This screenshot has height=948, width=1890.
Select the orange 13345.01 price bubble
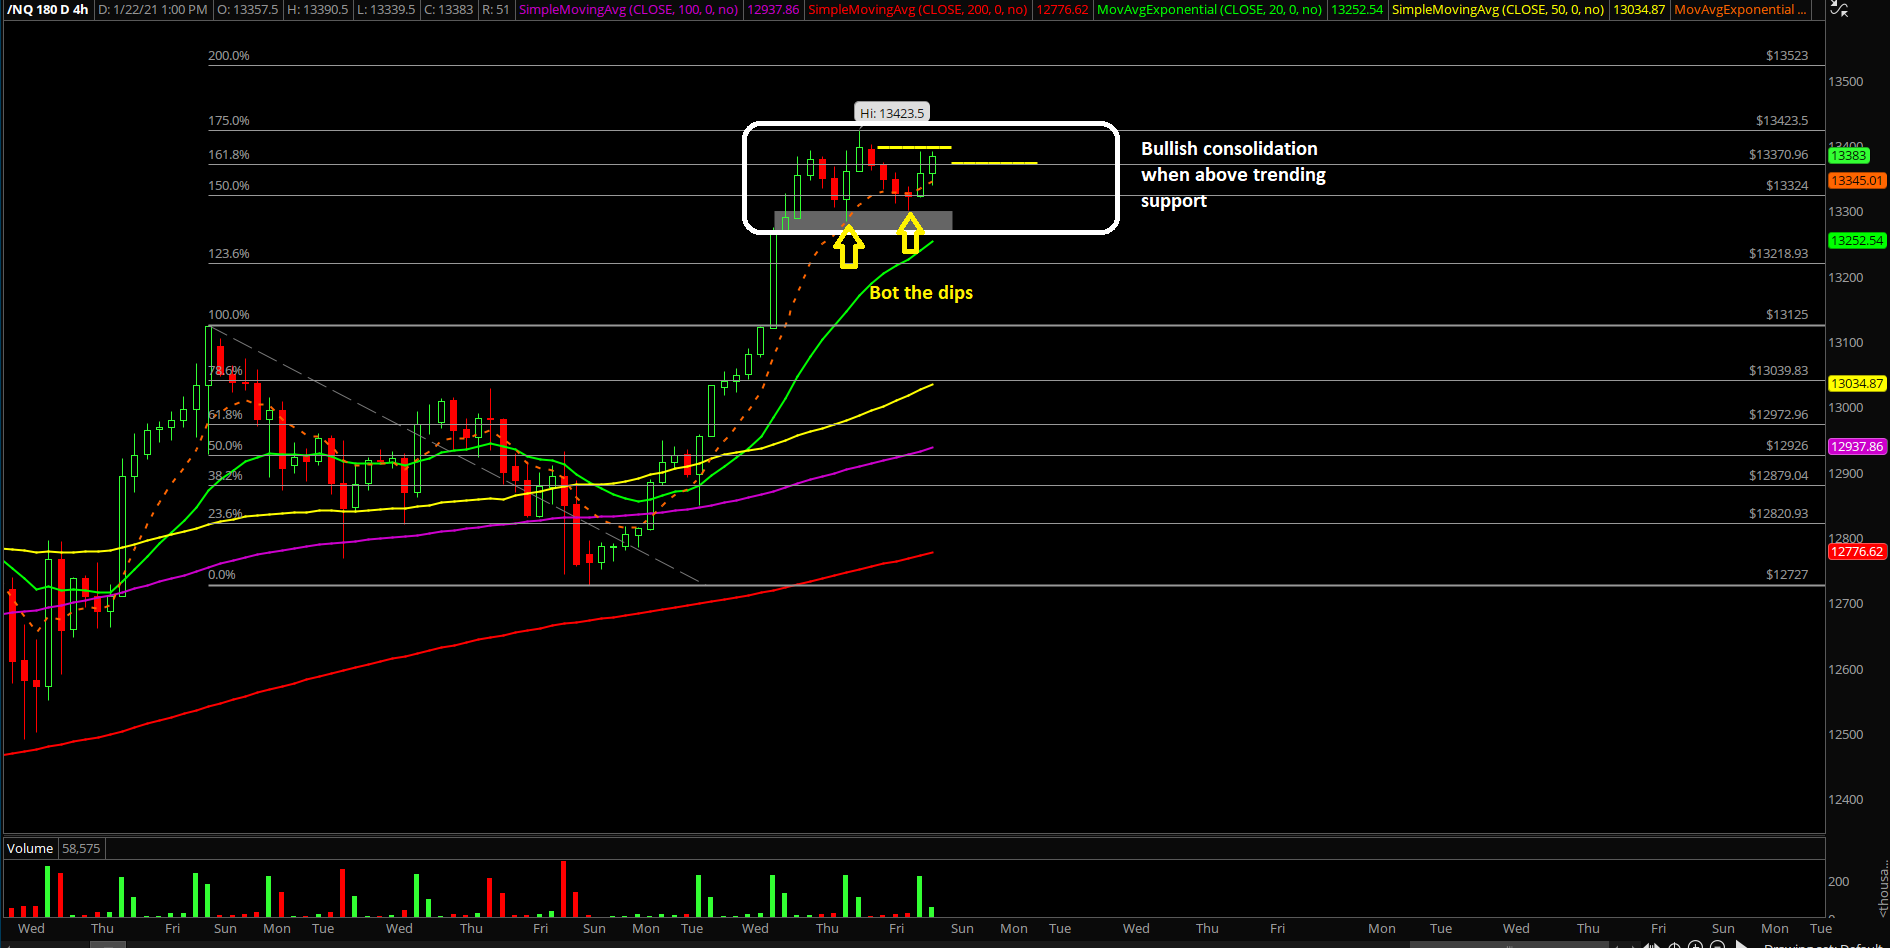[1856, 181]
